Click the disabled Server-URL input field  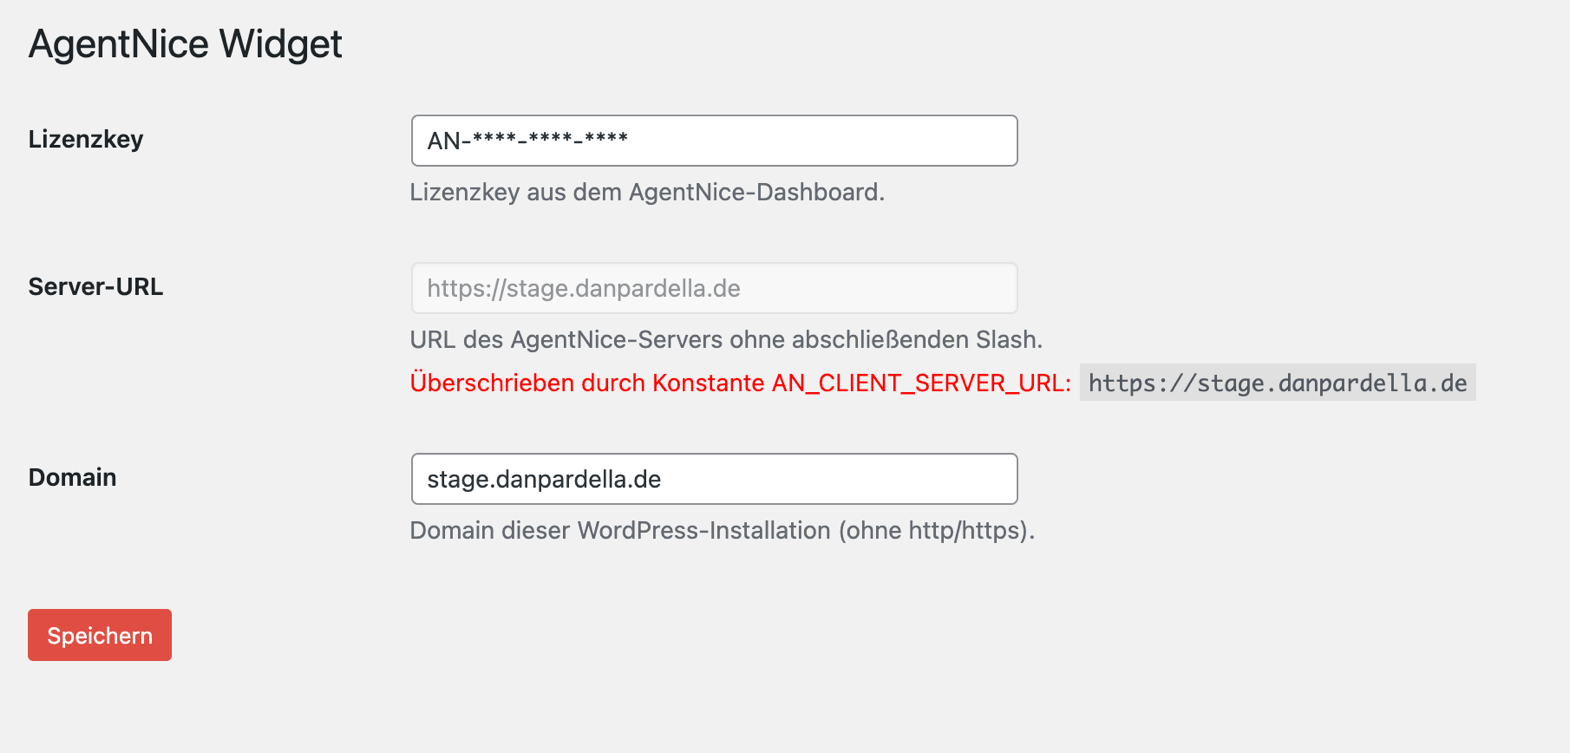coord(714,288)
